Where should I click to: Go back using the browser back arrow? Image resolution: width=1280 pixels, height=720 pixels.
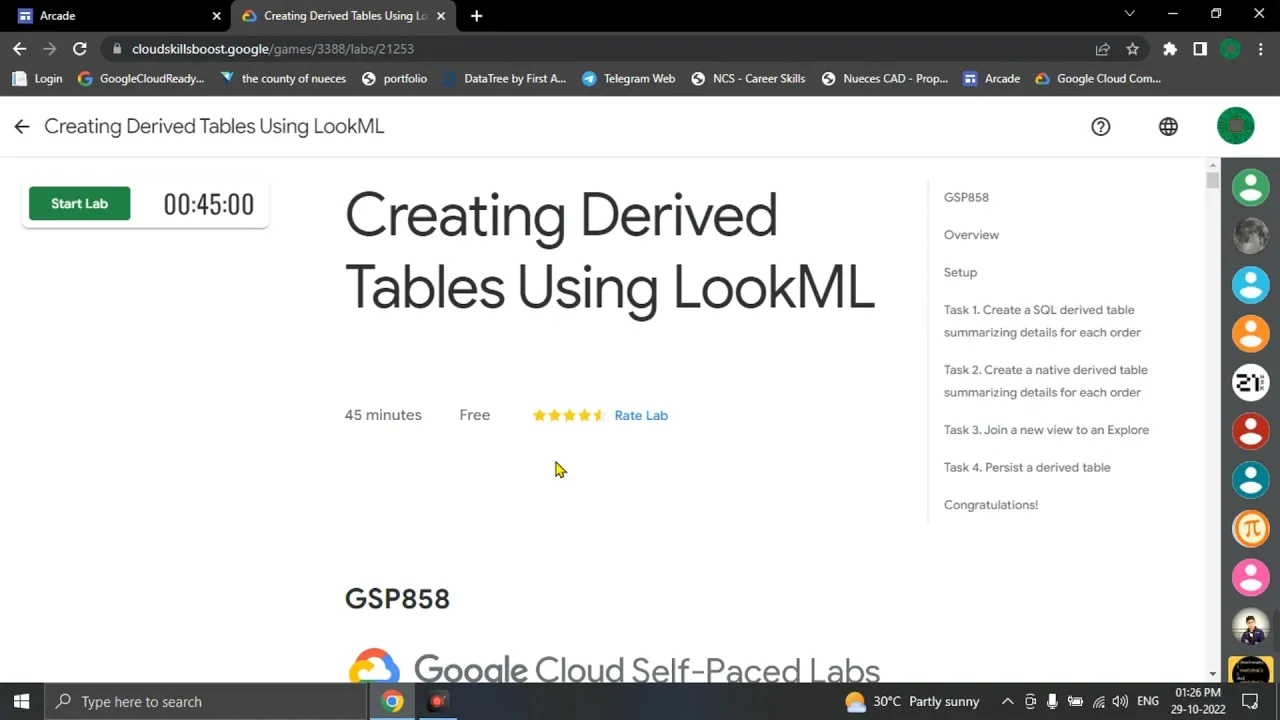point(19,48)
